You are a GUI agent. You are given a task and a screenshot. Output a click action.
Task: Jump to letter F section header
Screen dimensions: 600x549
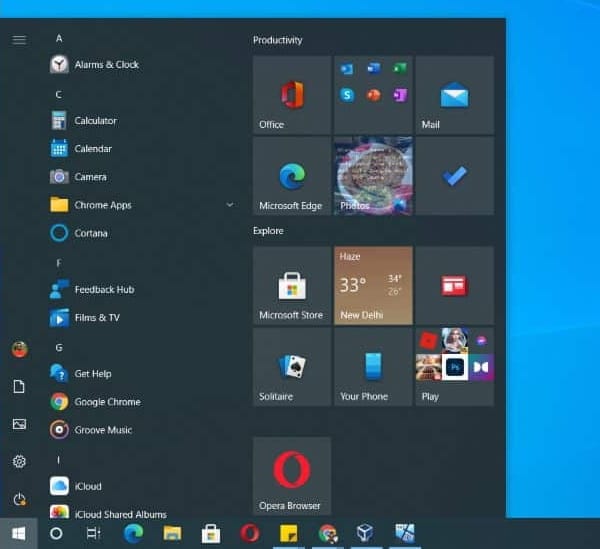59,263
